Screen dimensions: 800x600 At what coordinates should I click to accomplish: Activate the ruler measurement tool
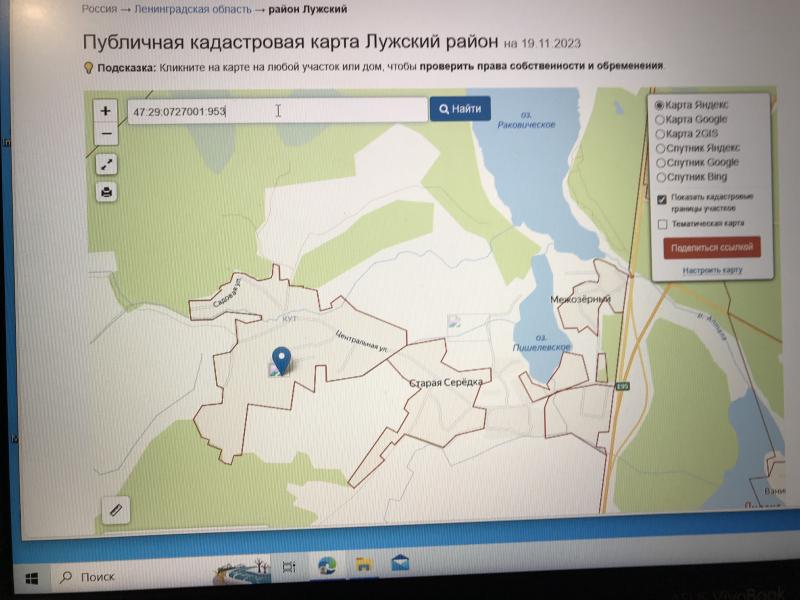point(116,510)
